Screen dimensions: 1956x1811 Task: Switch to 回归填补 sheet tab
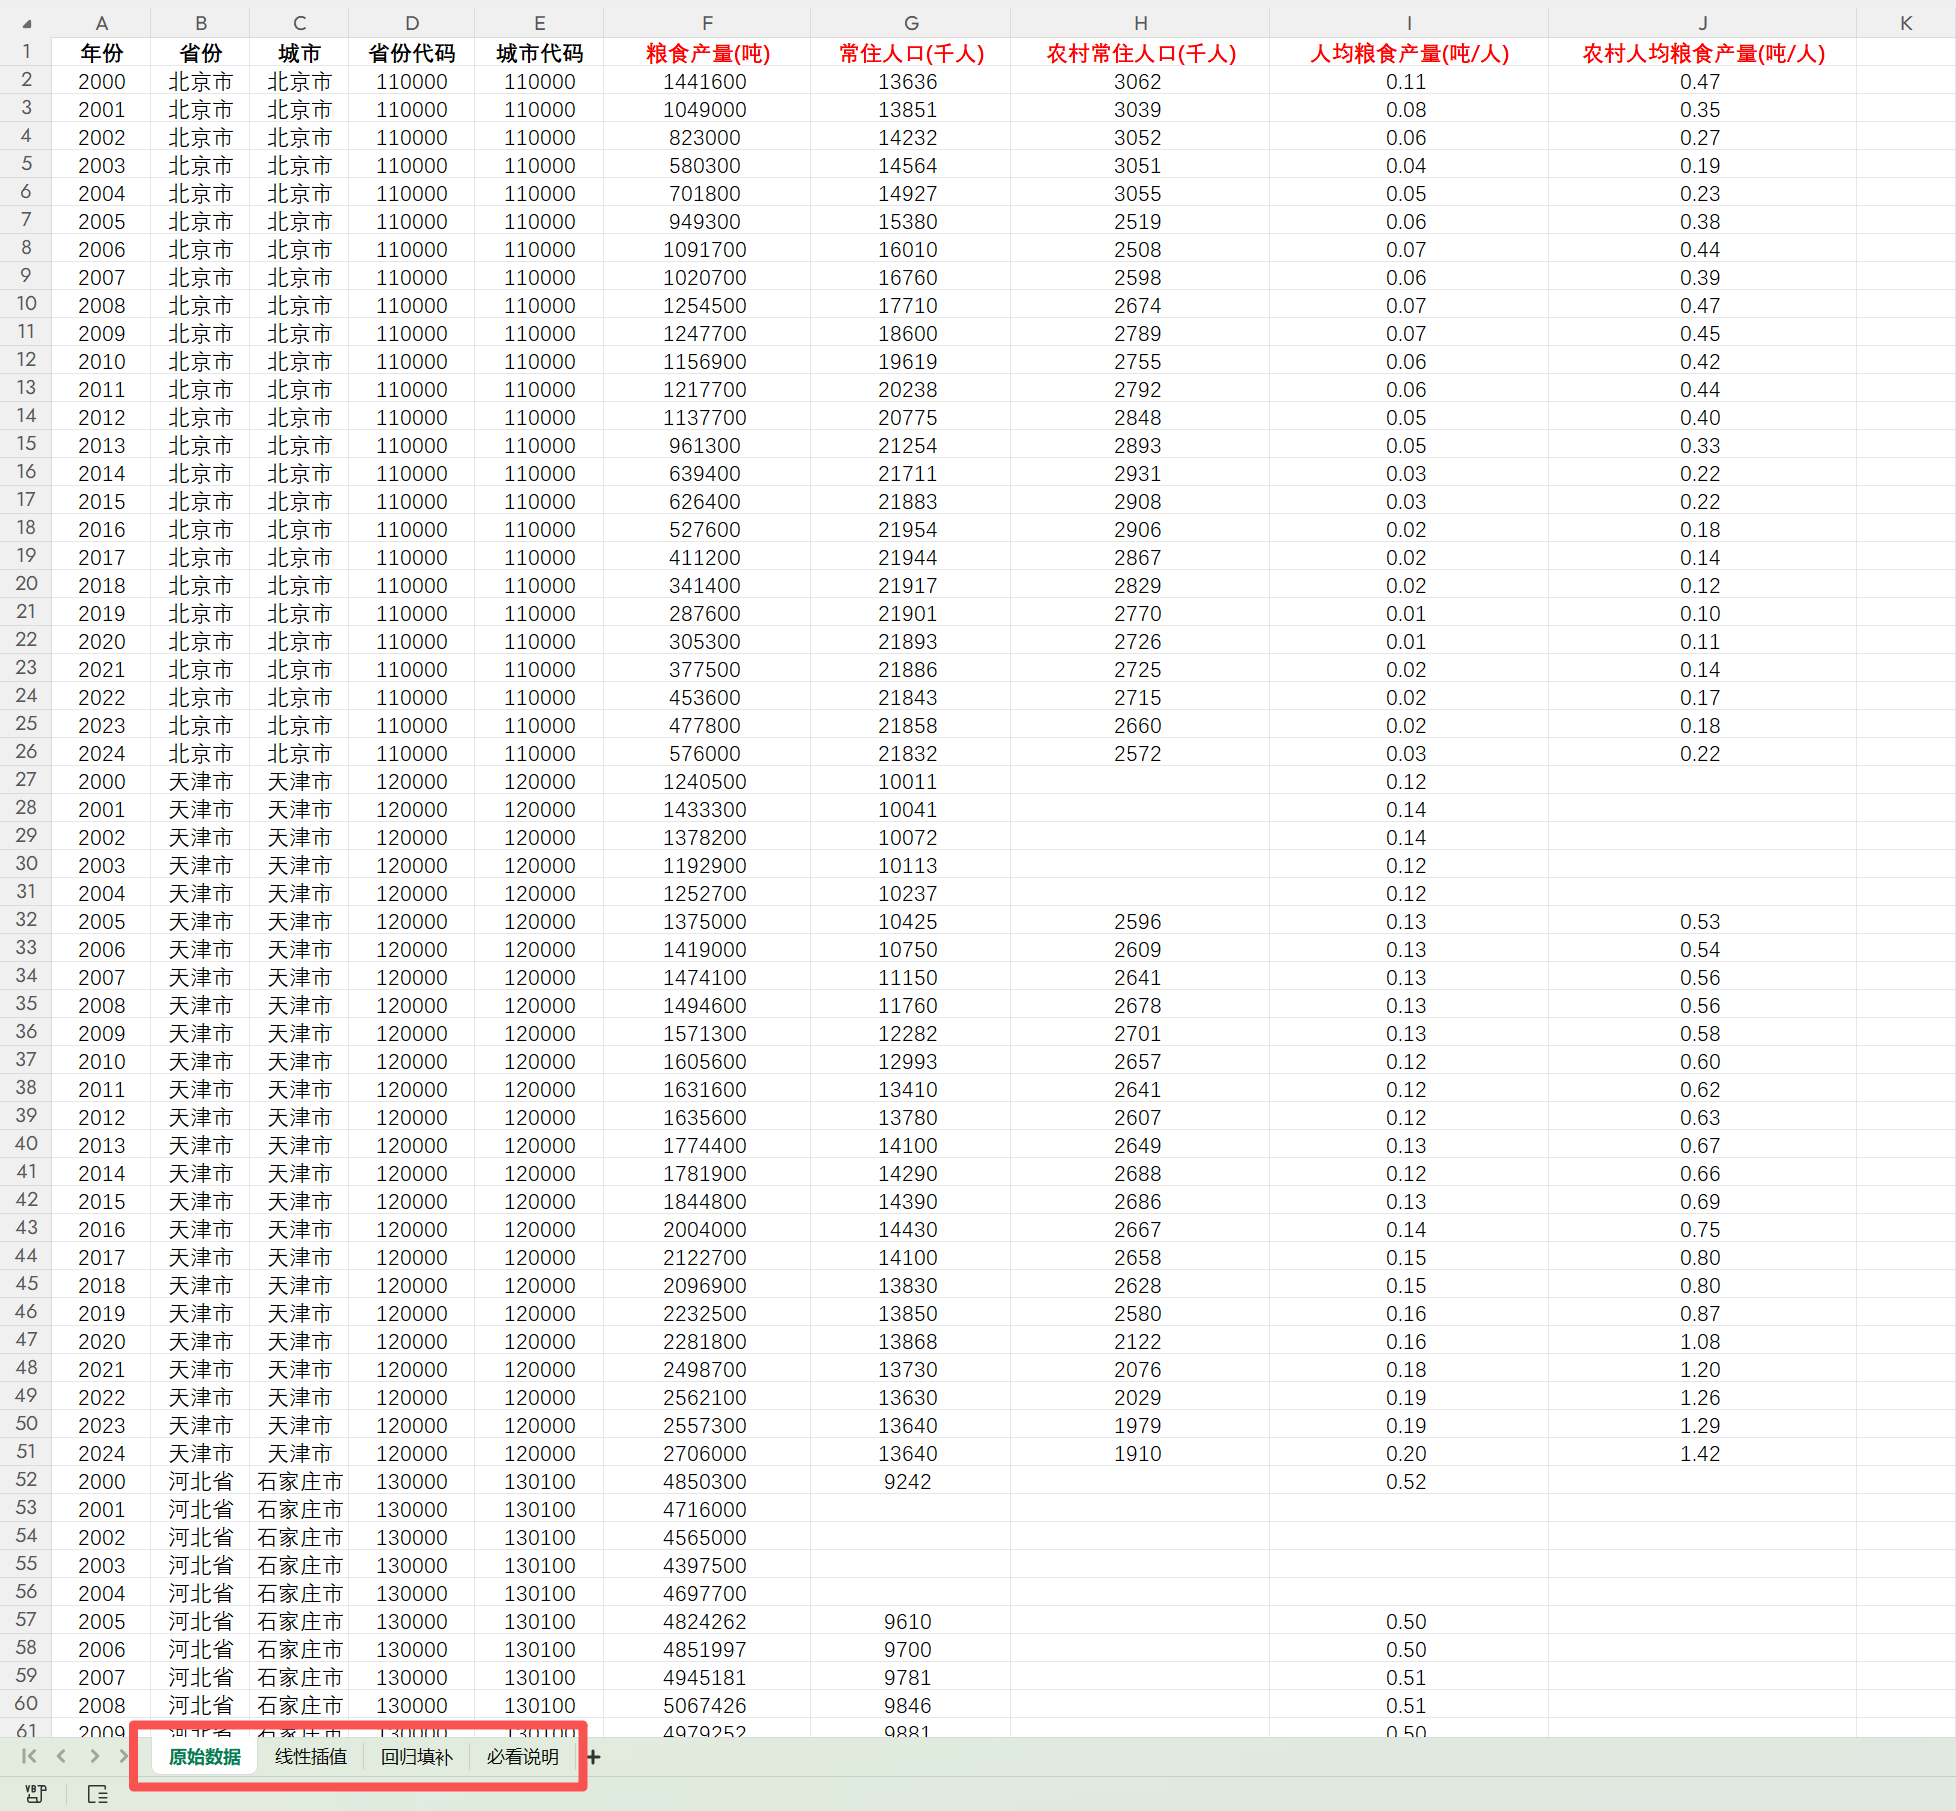(416, 1757)
